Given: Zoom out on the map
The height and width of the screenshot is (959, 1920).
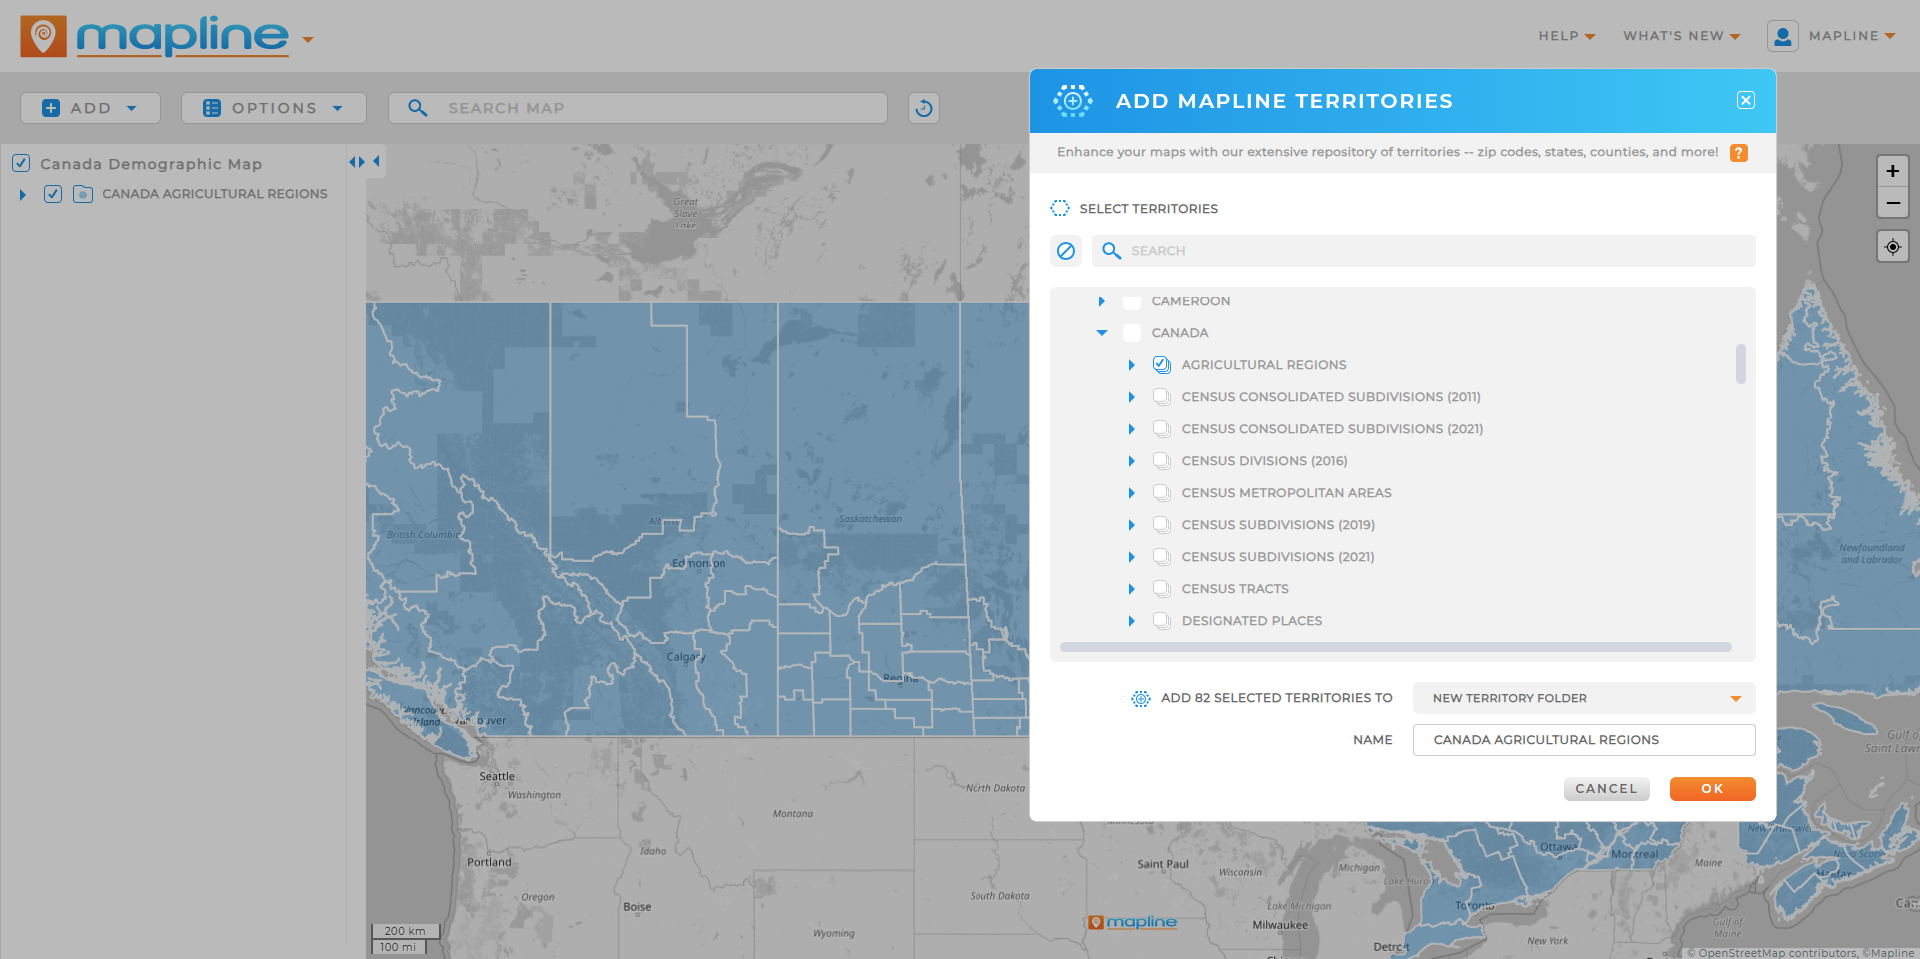Looking at the screenshot, I should [x=1892, y=203].
